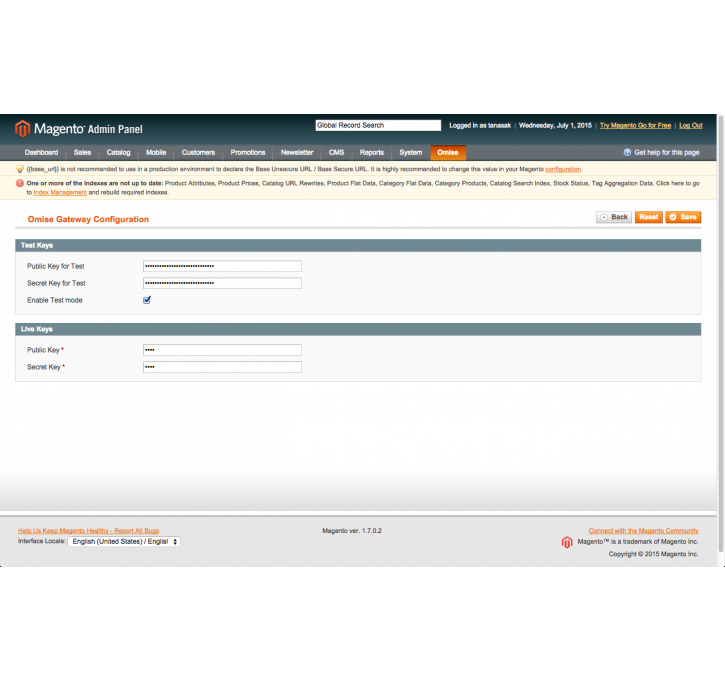The height and width of the screenshot is (680, 725).
Task: Click the Secret Key for Test field
Action: 222,283
